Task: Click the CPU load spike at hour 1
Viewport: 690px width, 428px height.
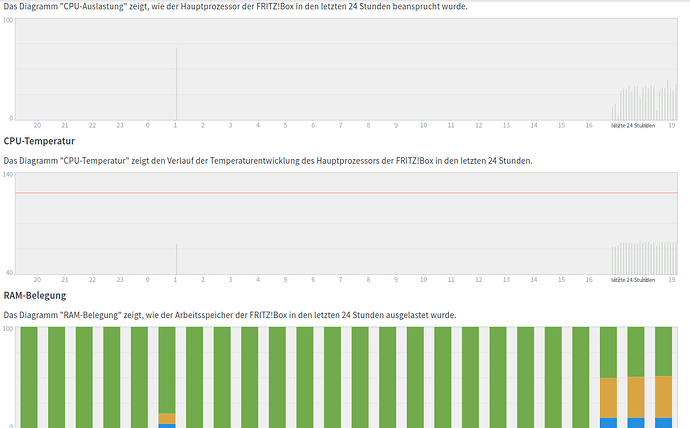Action: pyautogui.click(x=176, y=84)
